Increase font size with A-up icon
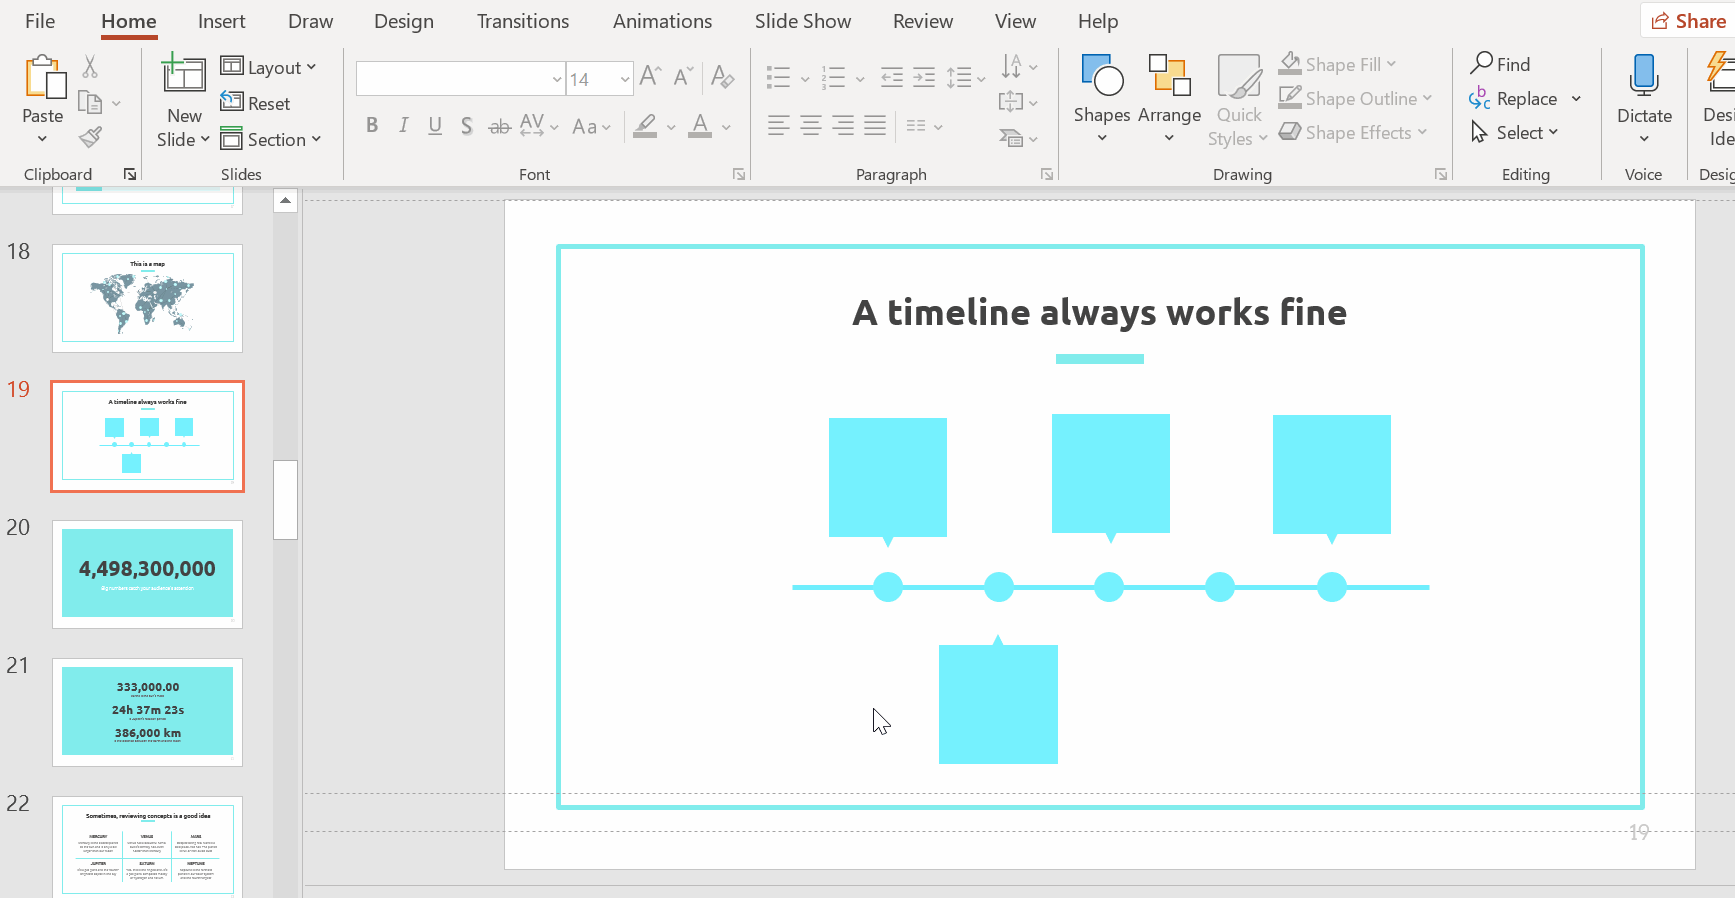 (x=650, y=76)
